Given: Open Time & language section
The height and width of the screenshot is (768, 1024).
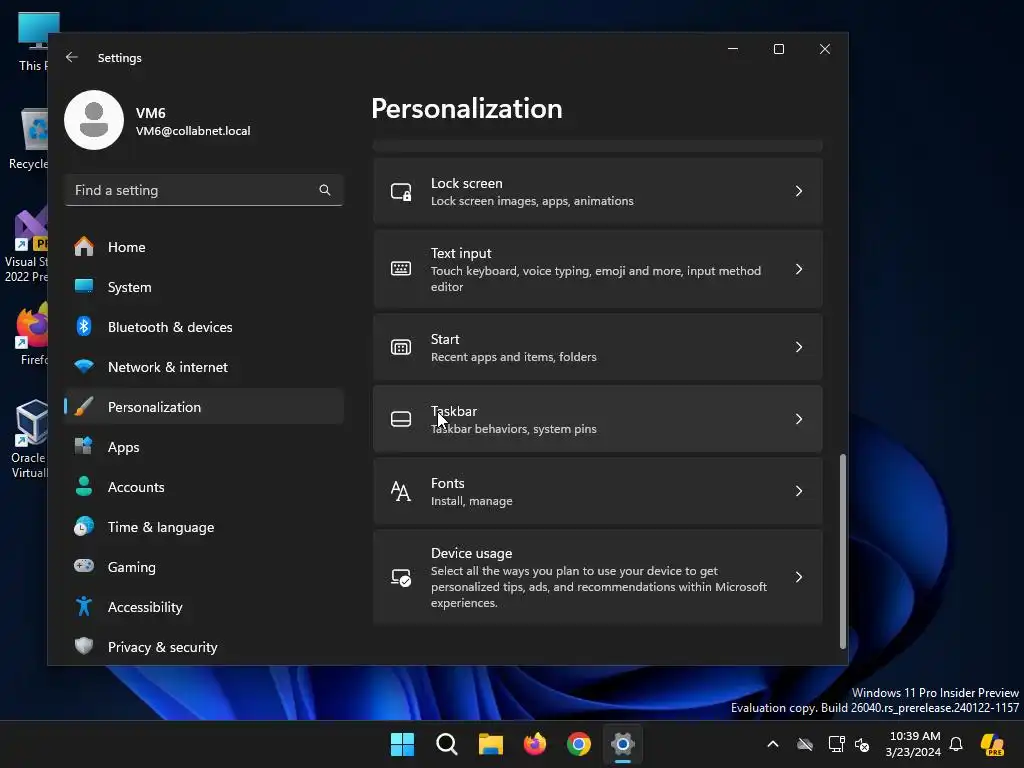Looking at the screenshot, I should 204,526.
